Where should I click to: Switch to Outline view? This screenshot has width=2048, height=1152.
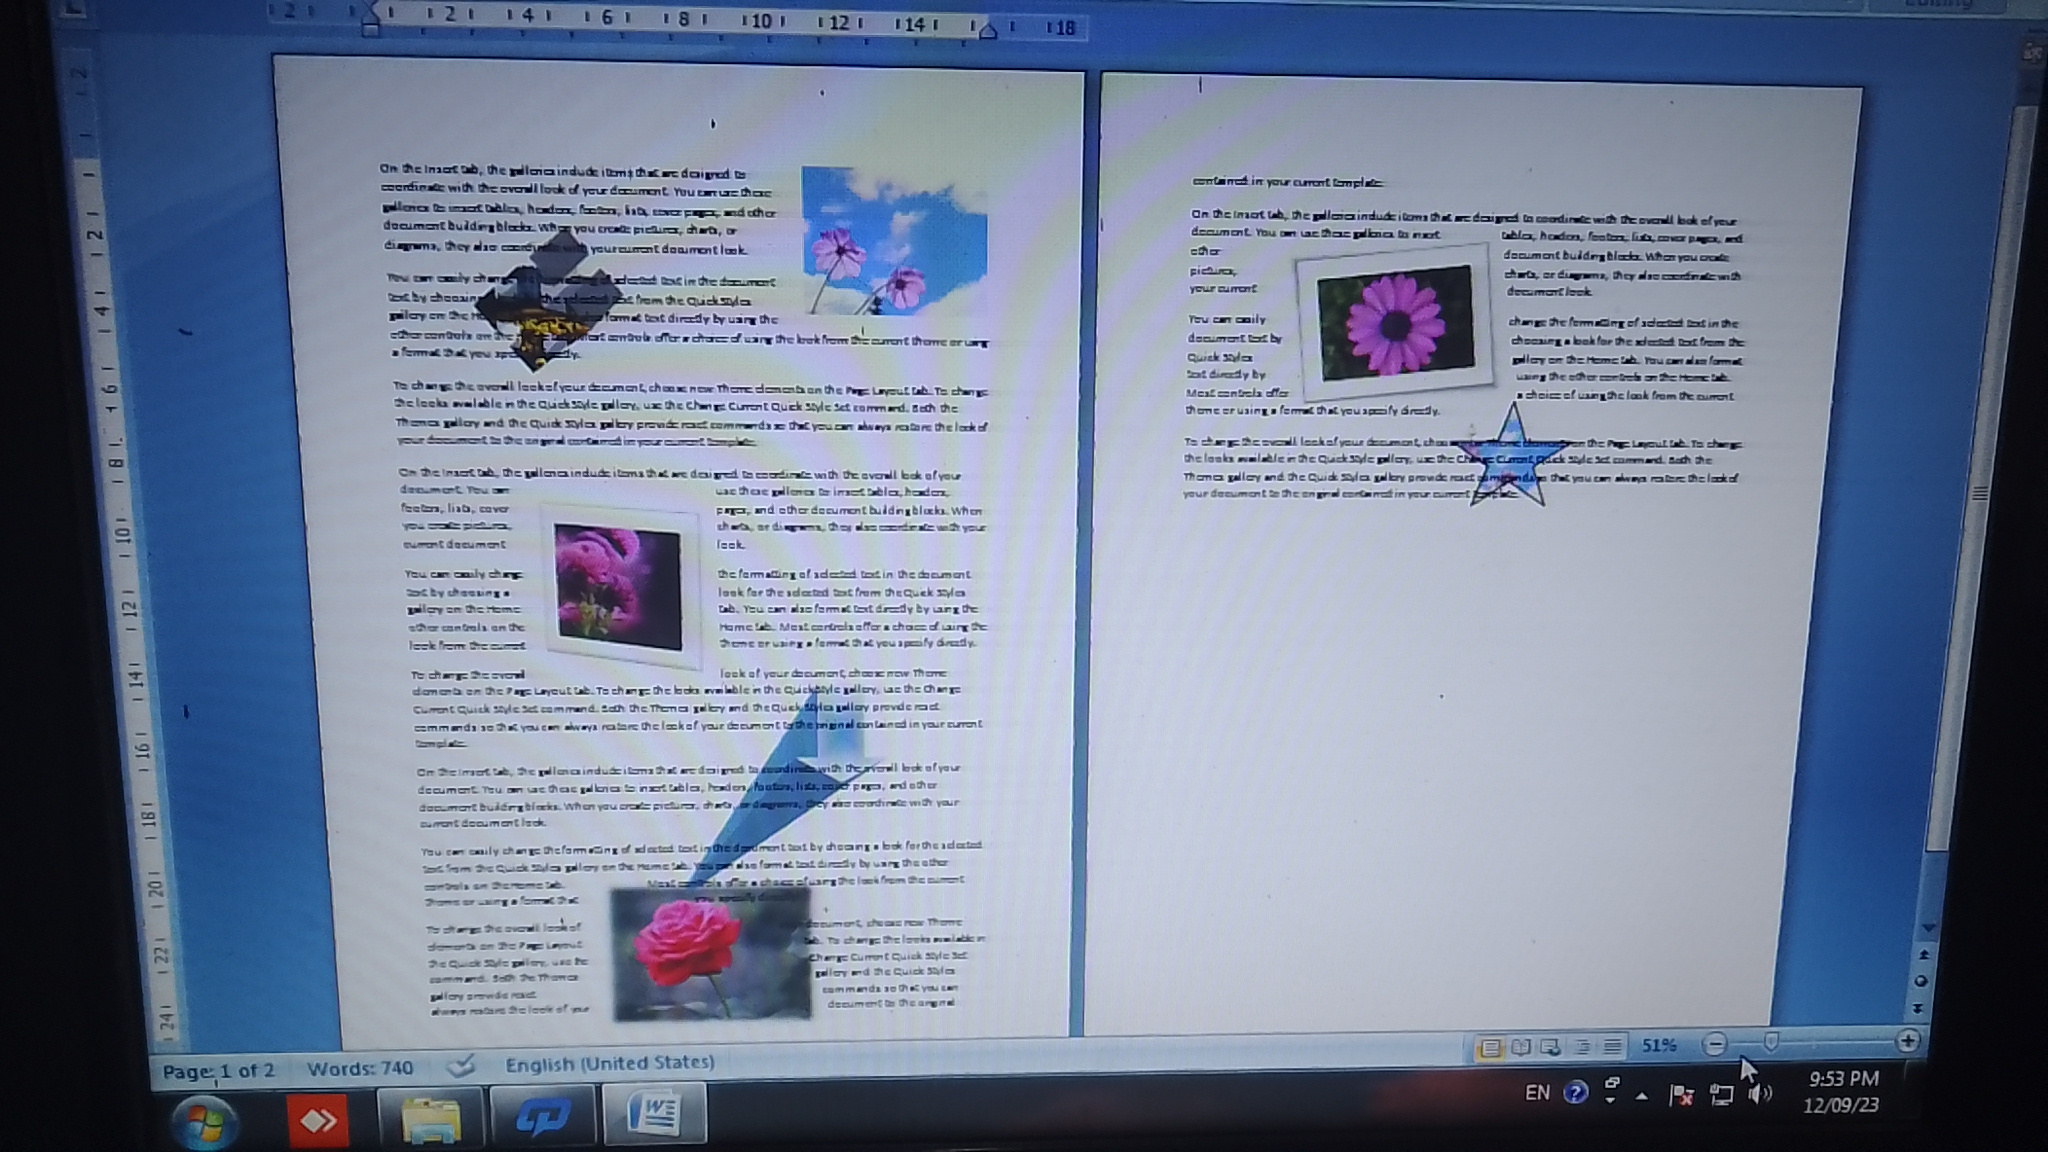pyautogui.click(x=1583, y=1047)
